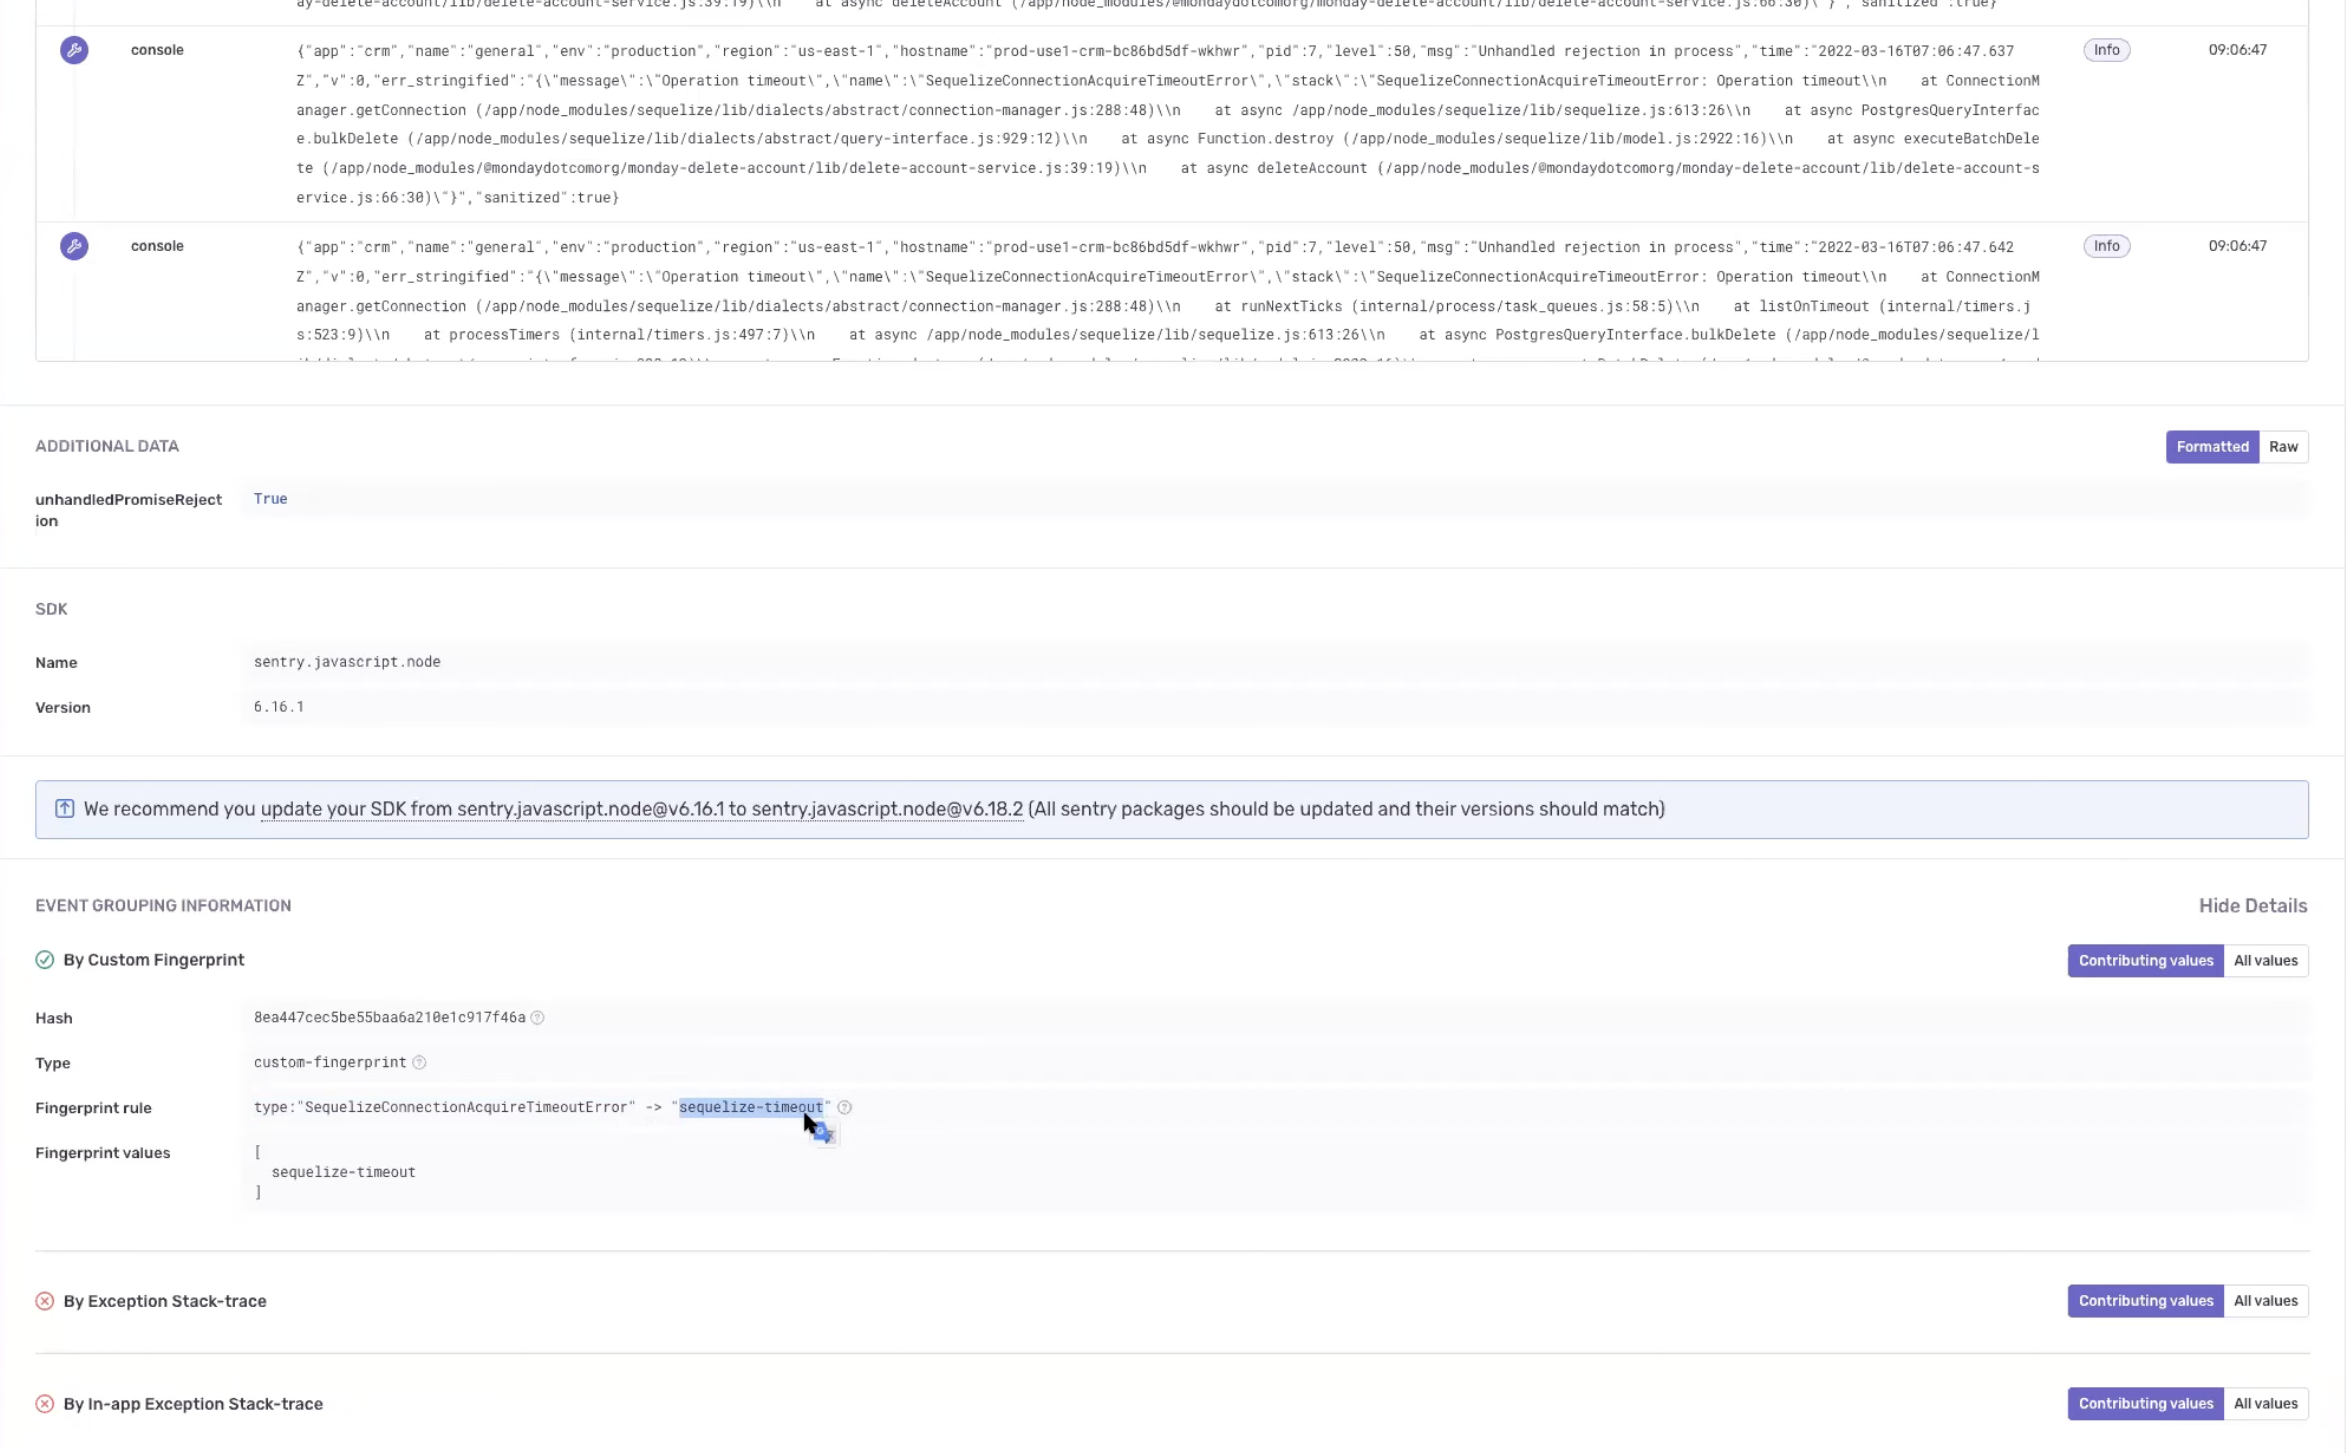This screenshot has height=1453, width=2346.
Task: Select Formatted view for Additional Data
Action: click(x=2211, y=447)
